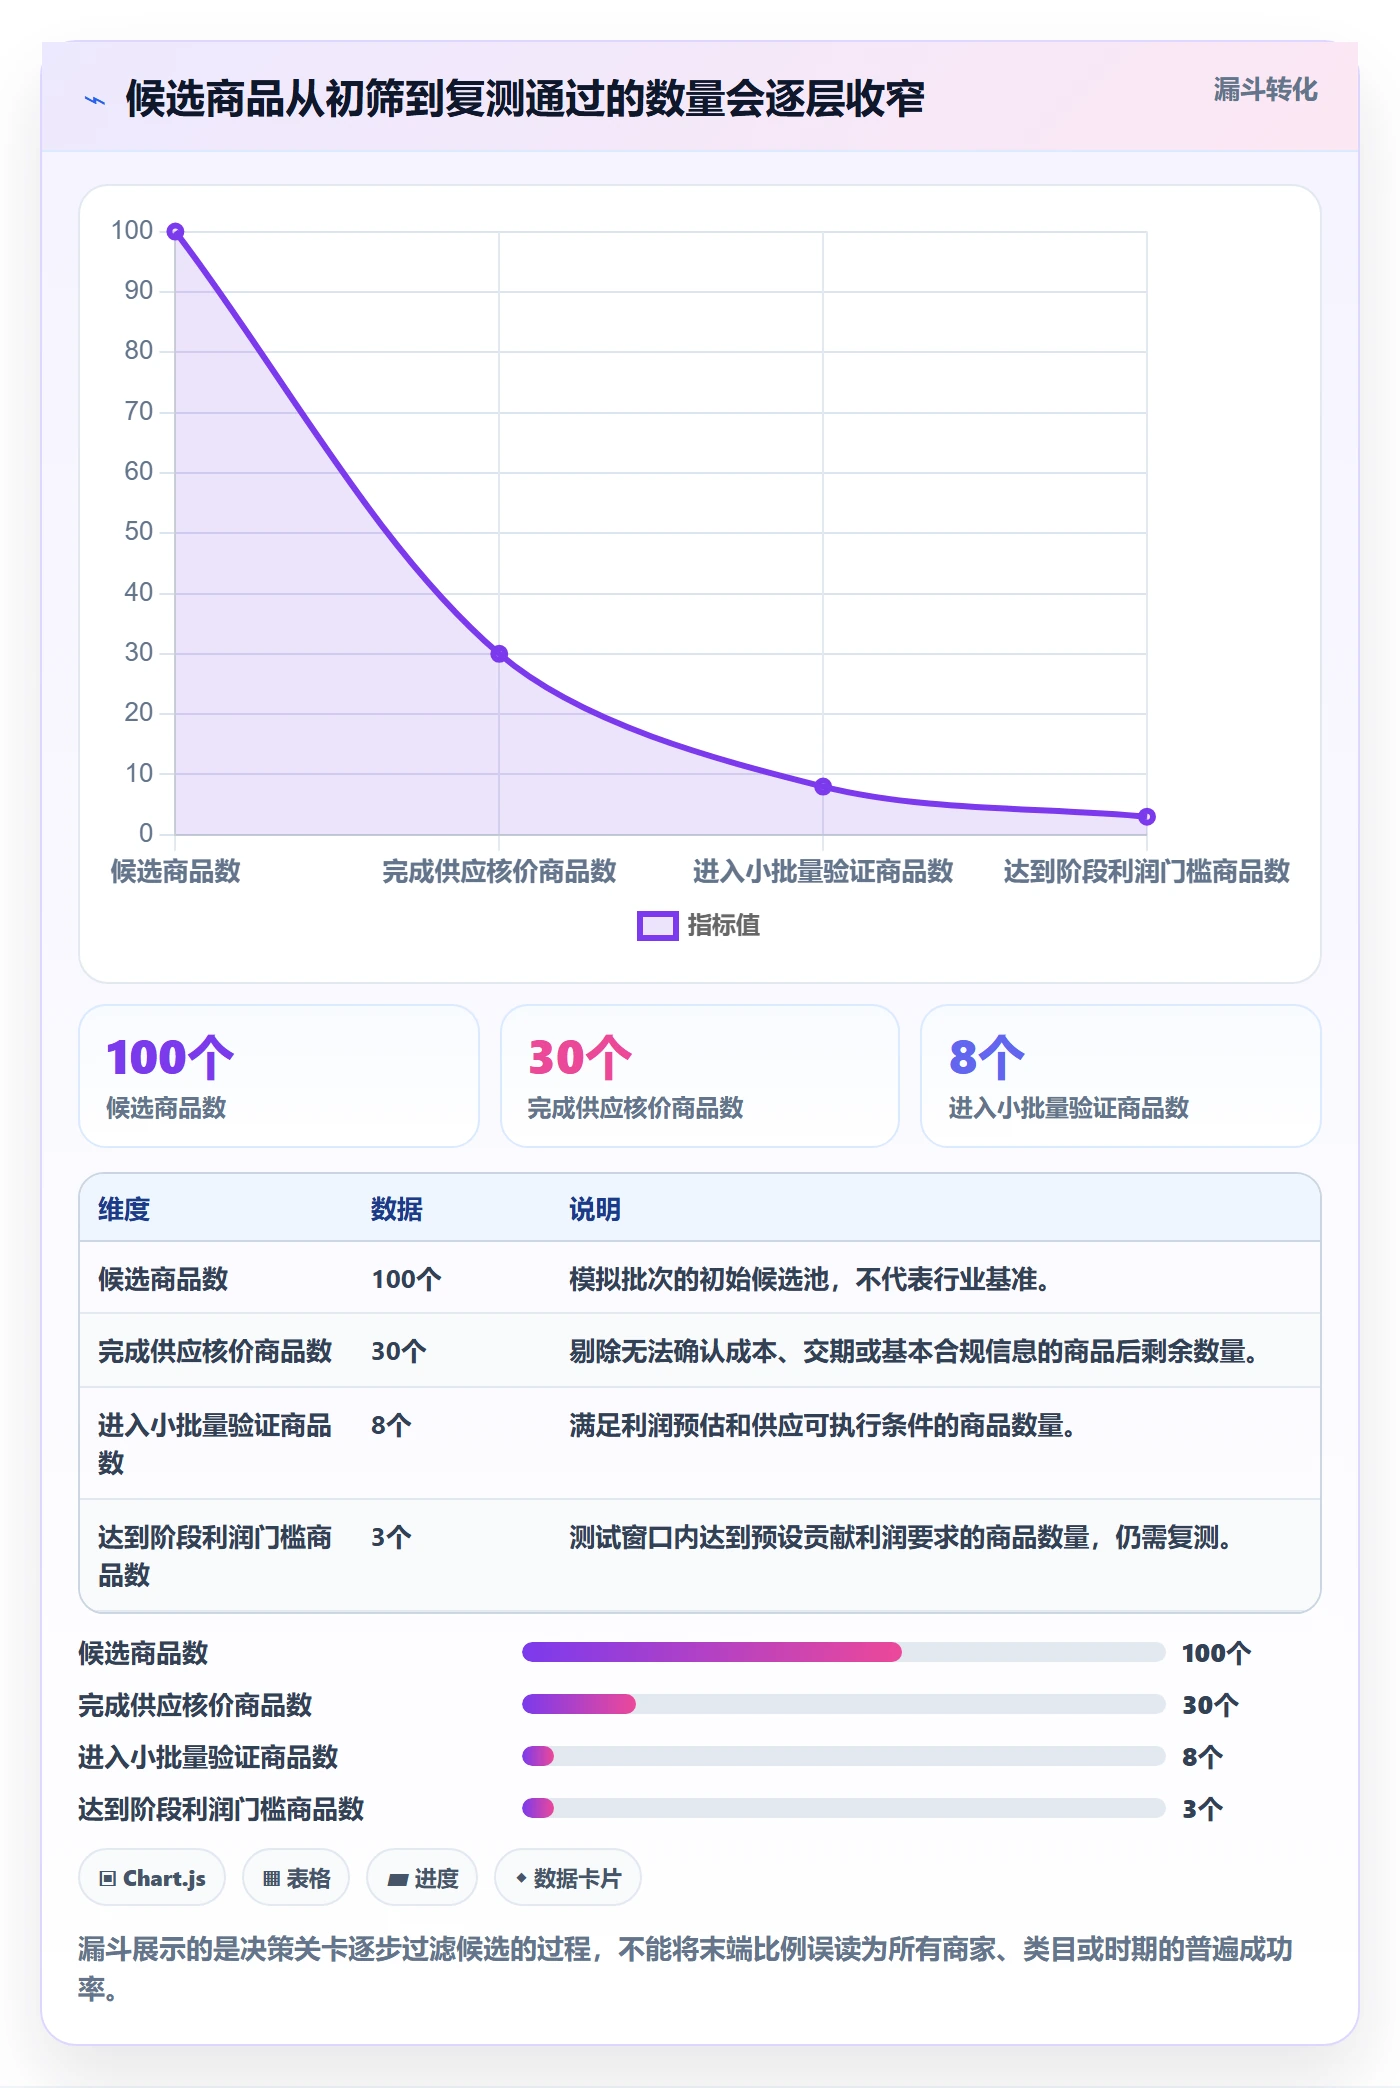Viewport: 1400px width, 2088px height.
Task: Select the chart point for 达到阶段利润门槛商品数
Action: (1147, 817)
